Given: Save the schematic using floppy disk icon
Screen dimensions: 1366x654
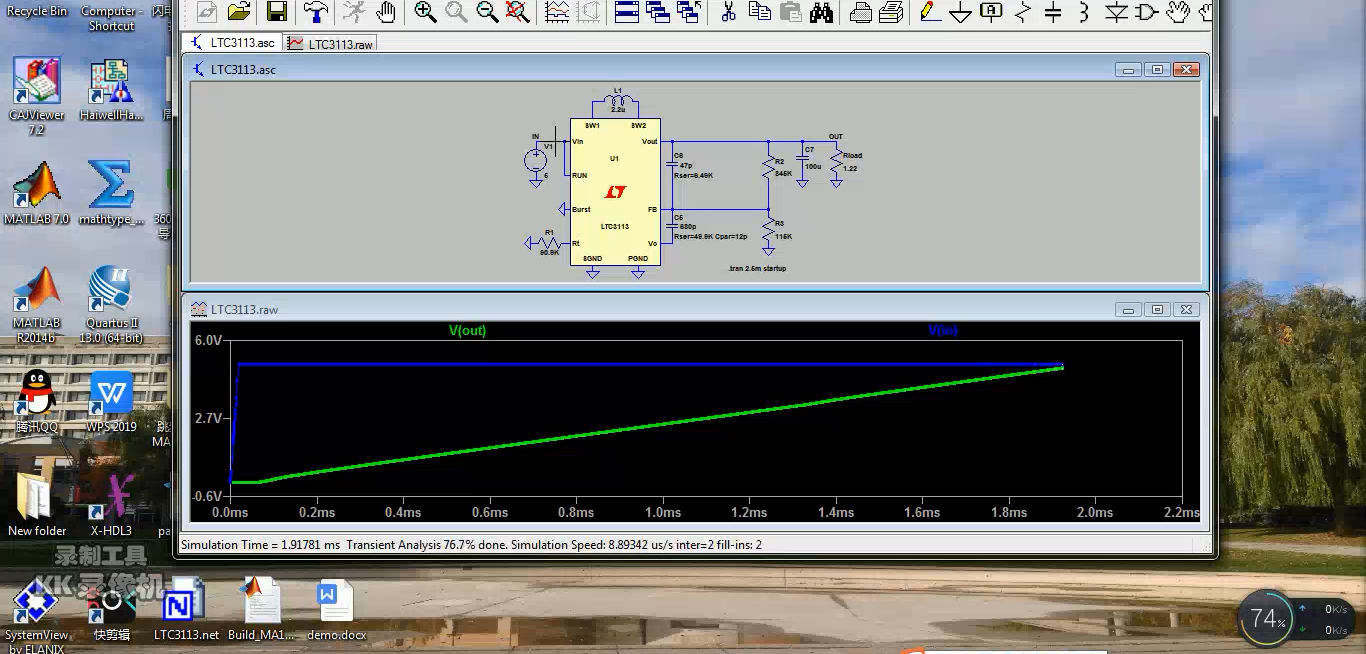Looking at the screenshot, I should click(277, 12).
